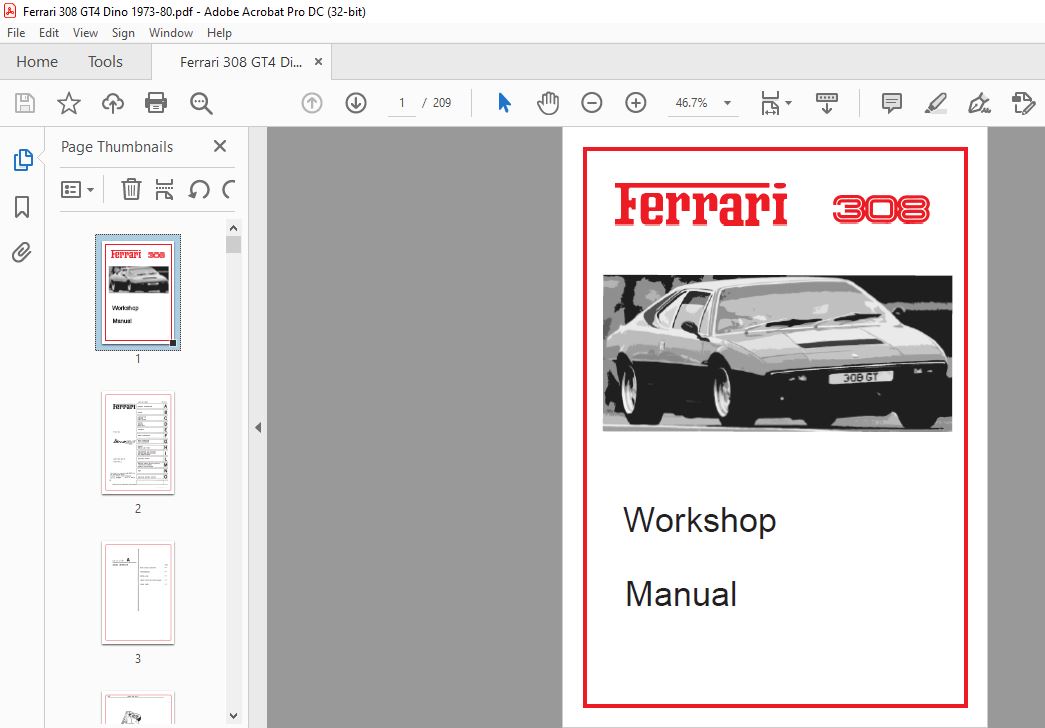Close the Page Thumbnails panel

coord(220,146)
